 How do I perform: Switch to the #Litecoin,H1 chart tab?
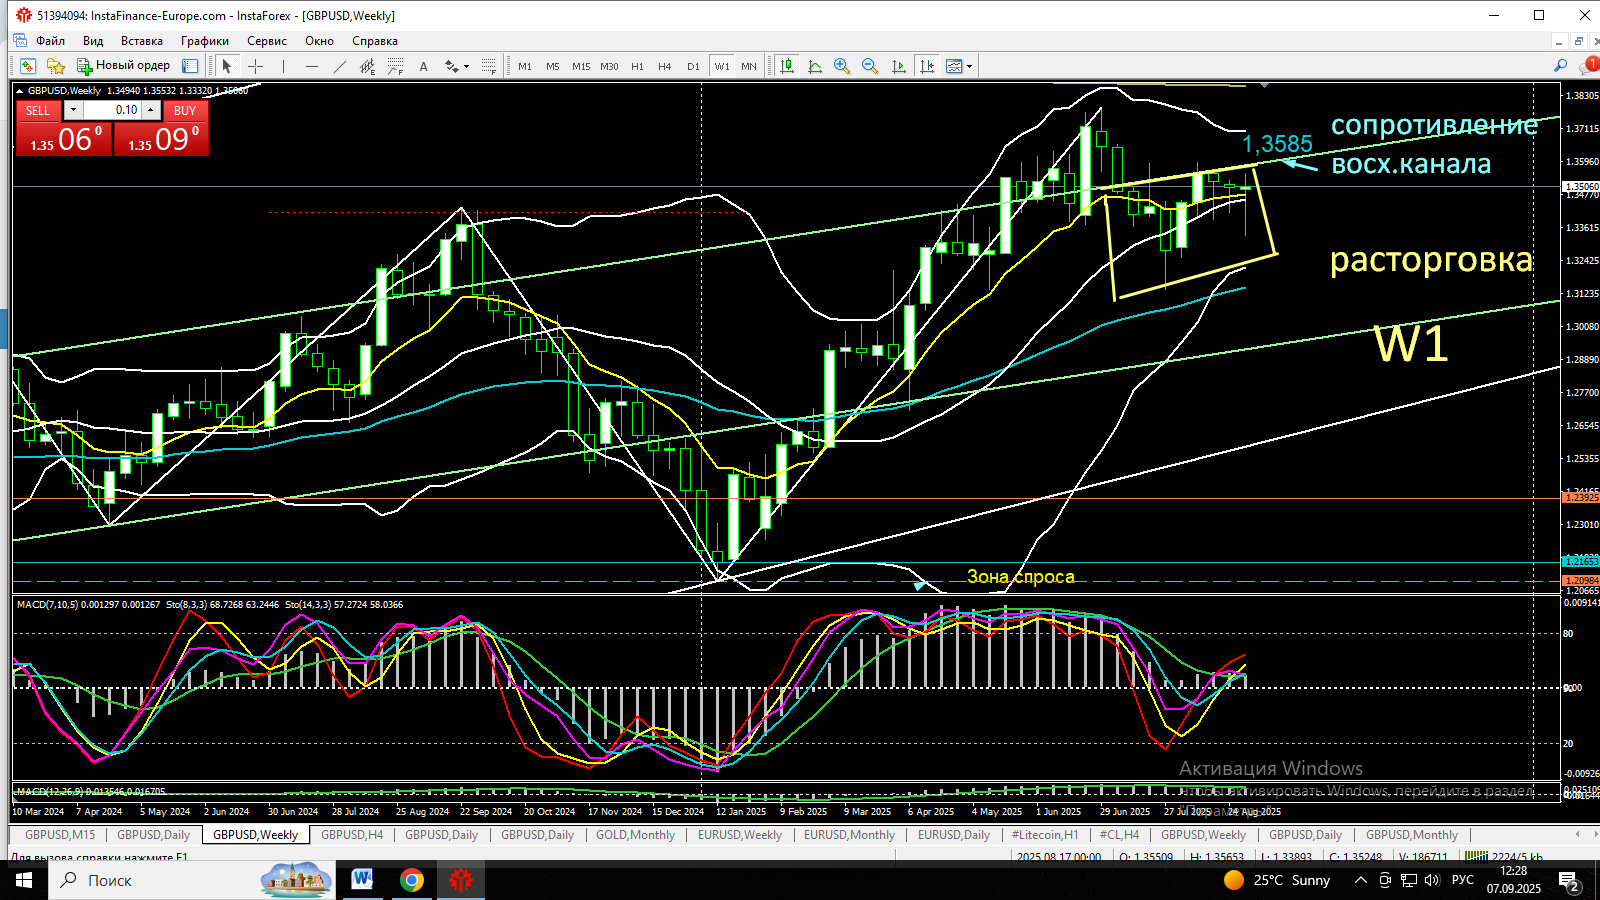tap(1045, 835)
